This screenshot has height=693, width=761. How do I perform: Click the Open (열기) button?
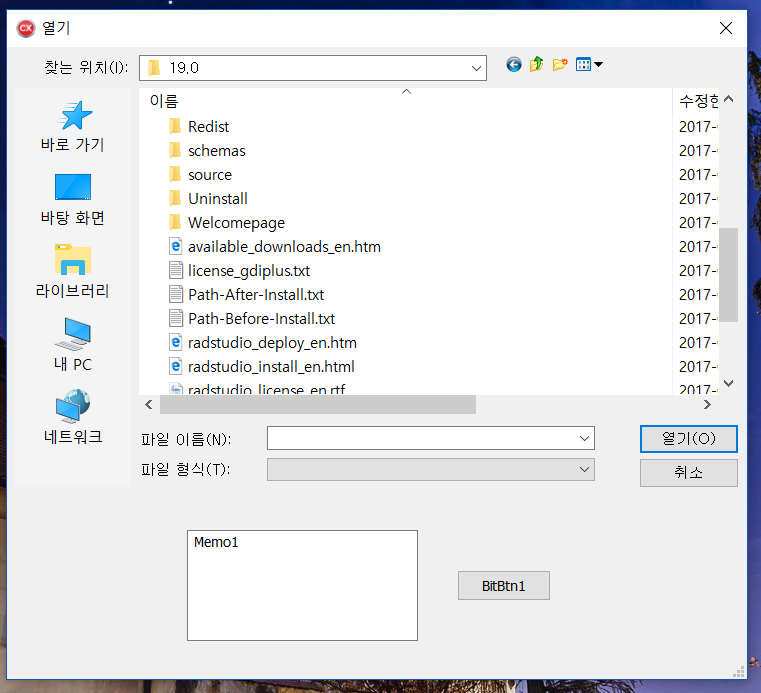(x=688, y=439)
